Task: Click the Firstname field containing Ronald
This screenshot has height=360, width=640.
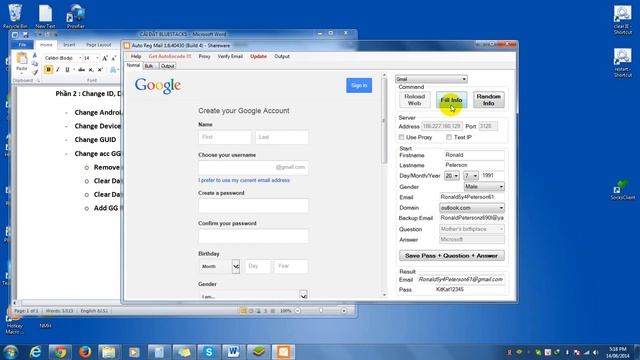Action: pos(474,155)
